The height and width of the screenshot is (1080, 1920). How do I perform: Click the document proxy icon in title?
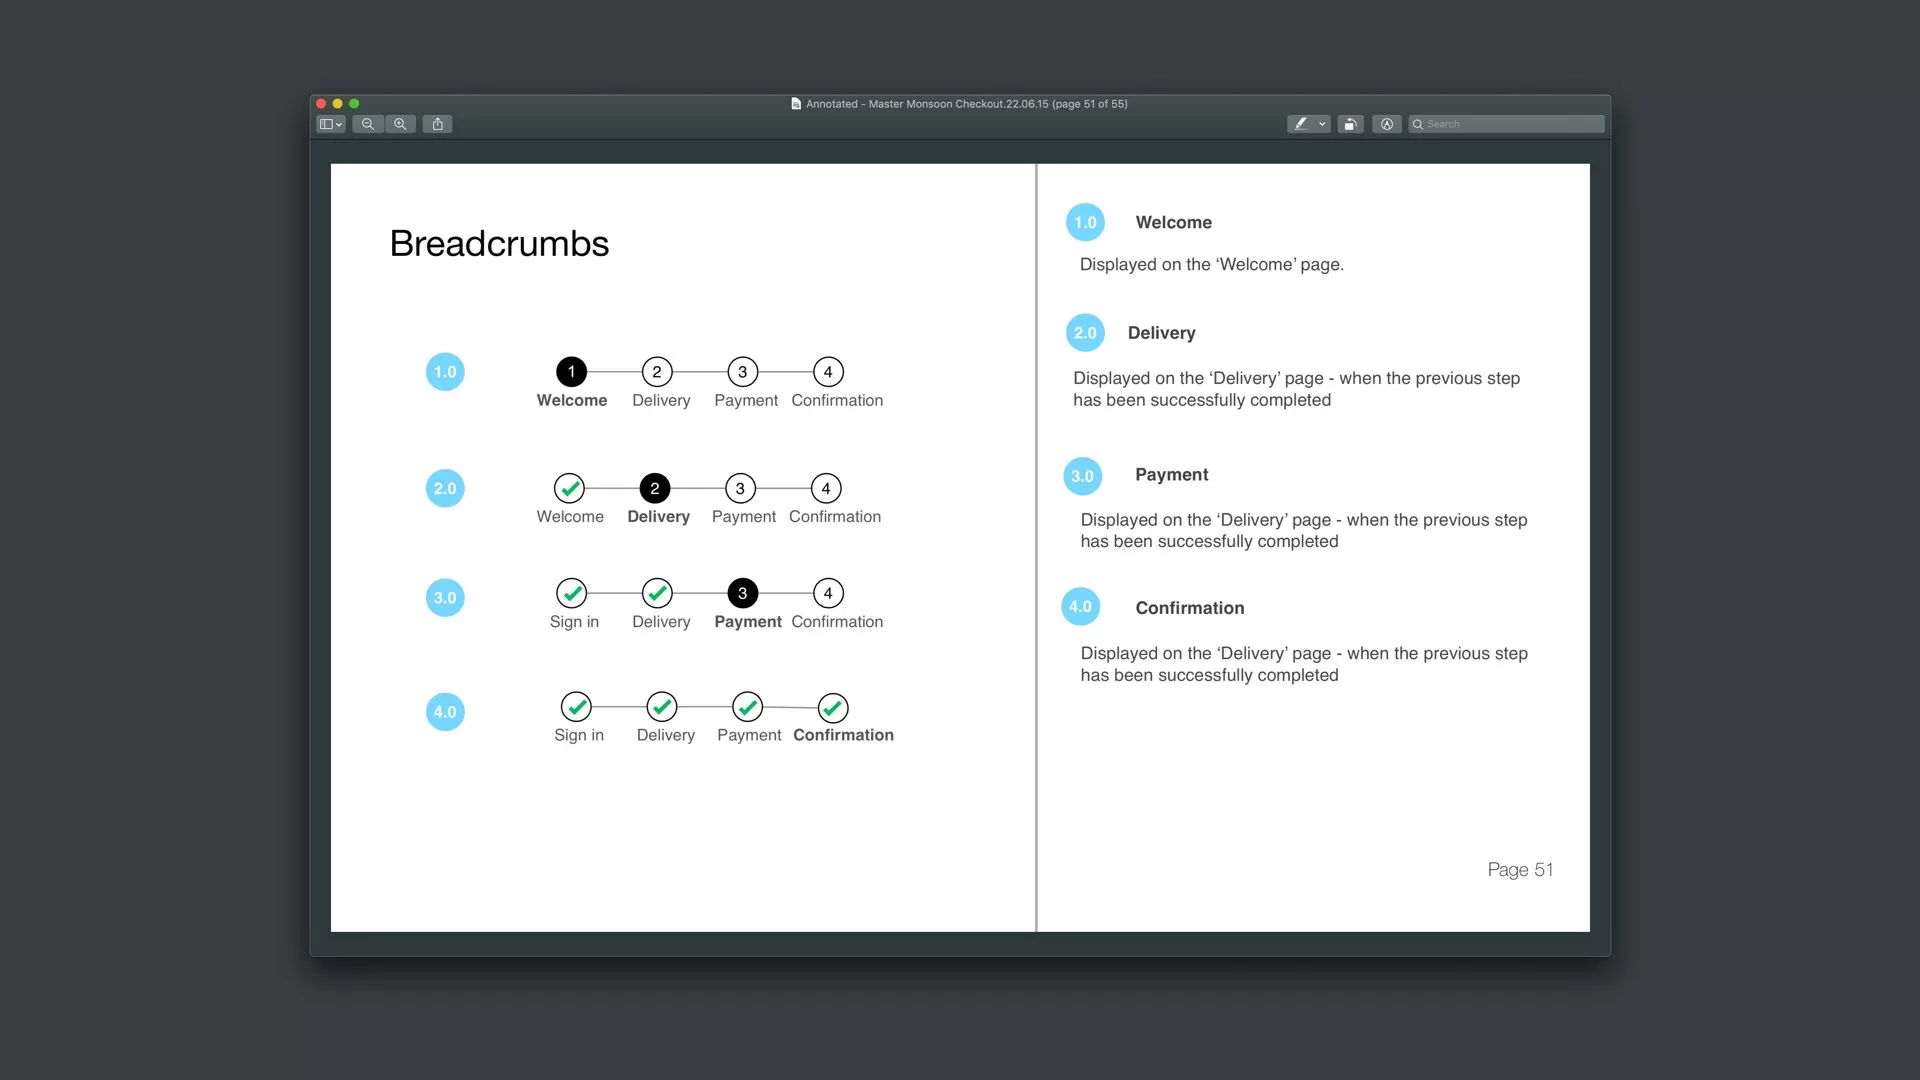[796, 104]
